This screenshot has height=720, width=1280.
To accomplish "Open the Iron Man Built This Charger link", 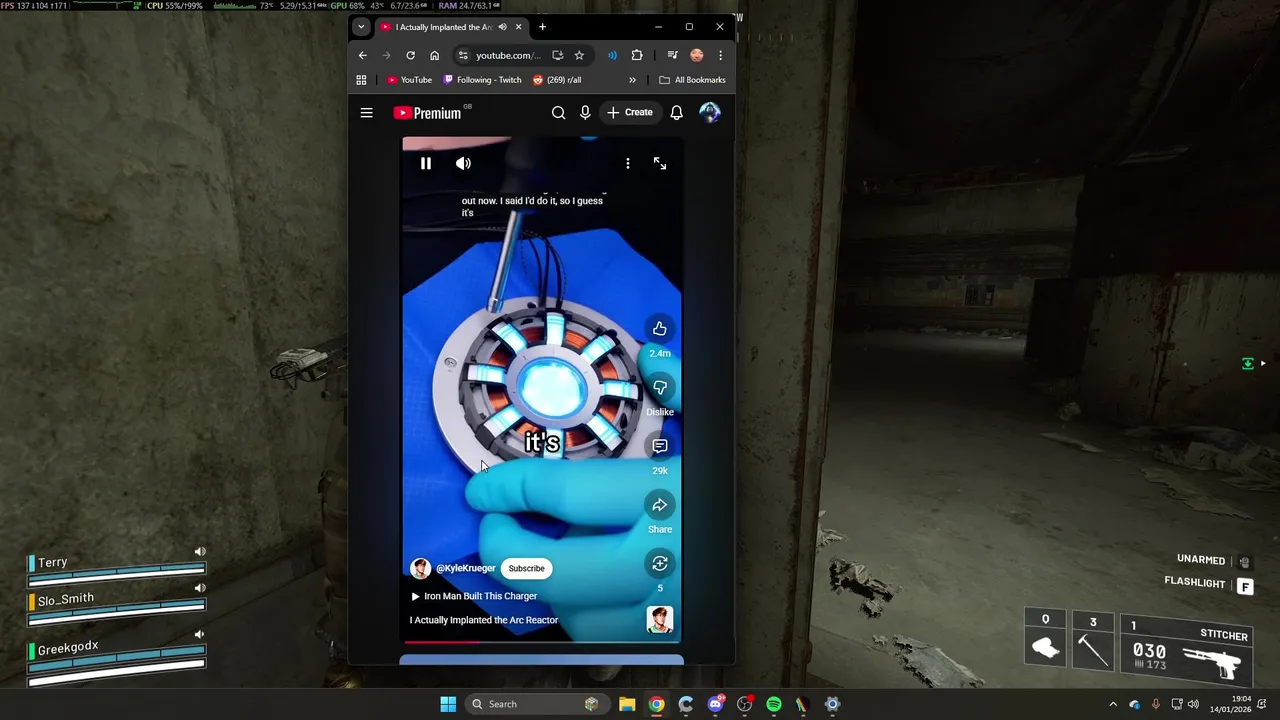I will [x=474, y=596].
